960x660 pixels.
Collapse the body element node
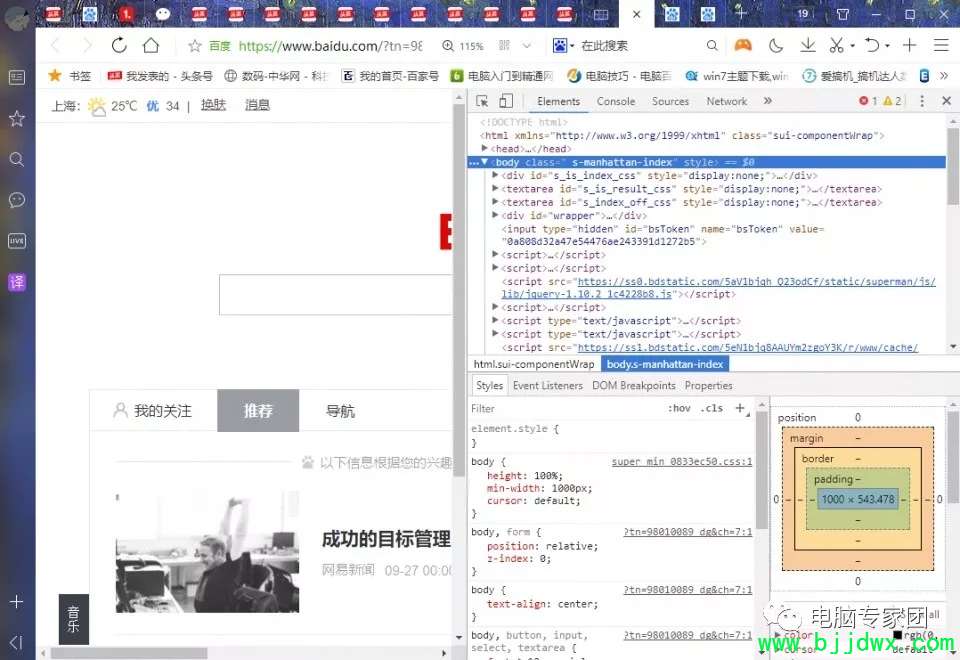(x=484, y=162)
